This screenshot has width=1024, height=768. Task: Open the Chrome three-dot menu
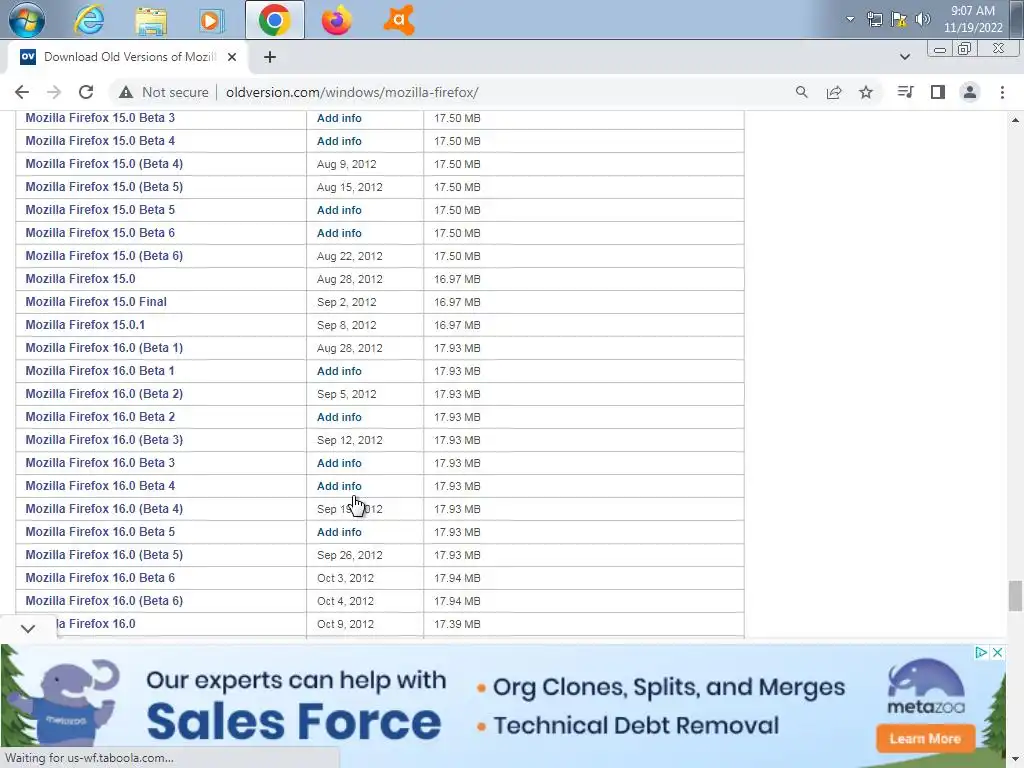coord(1002,92)
